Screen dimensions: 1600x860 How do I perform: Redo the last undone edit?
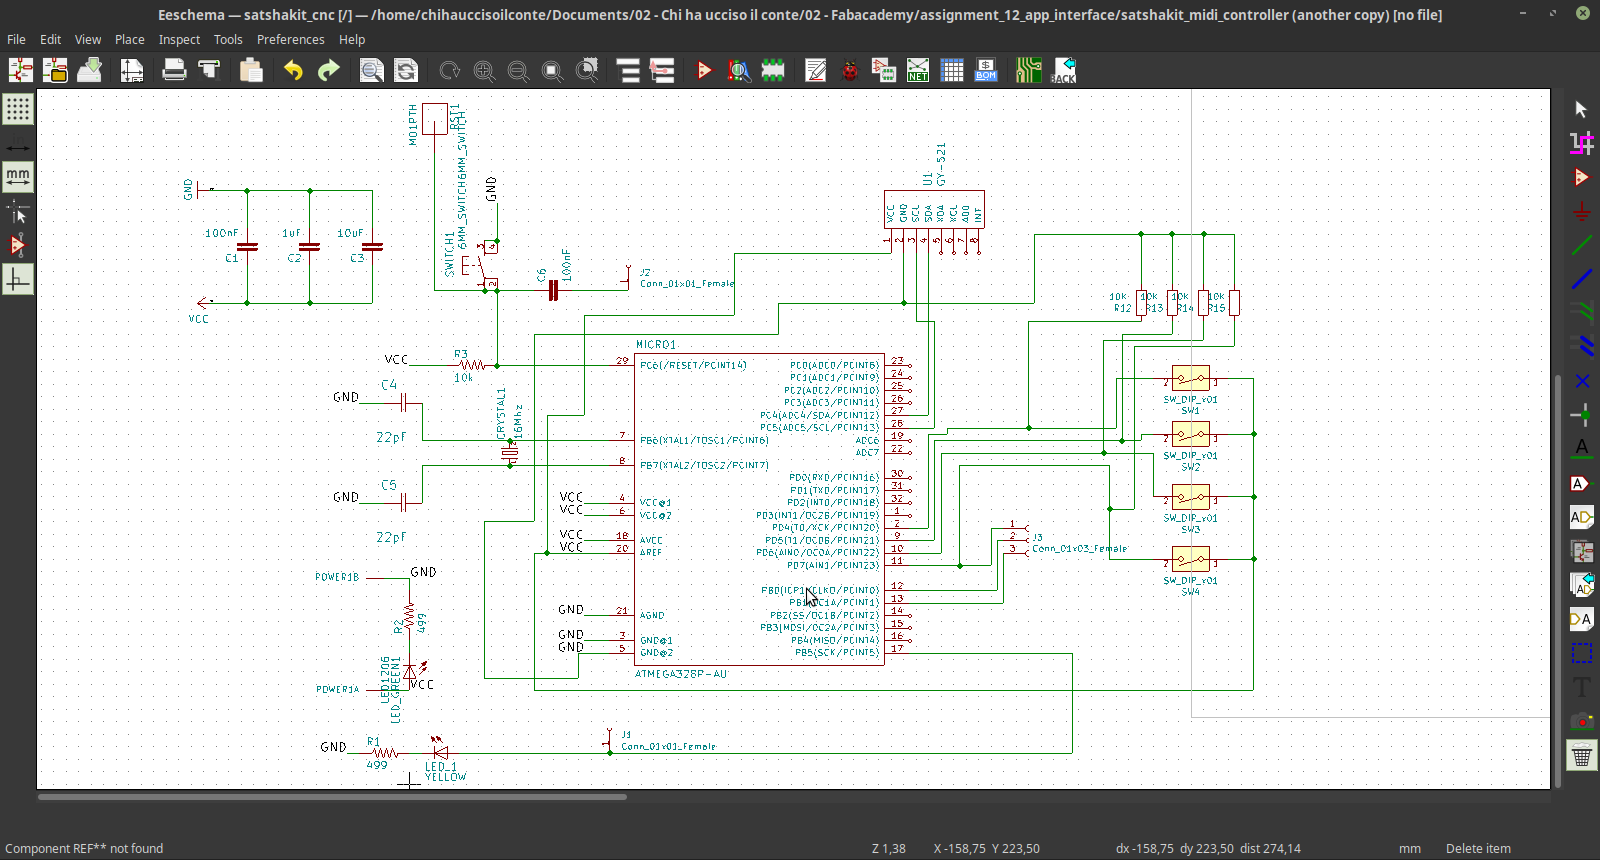point(328,70)
